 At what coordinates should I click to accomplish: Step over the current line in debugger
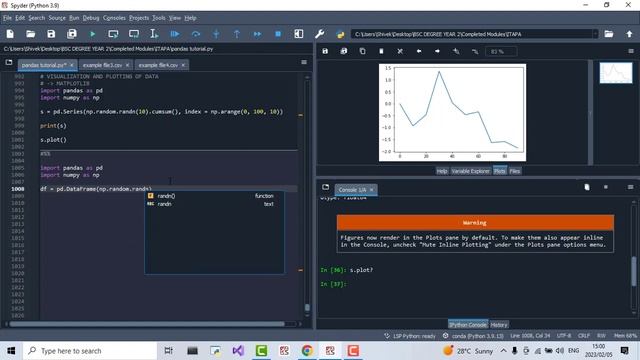click(x=196, y=34)
